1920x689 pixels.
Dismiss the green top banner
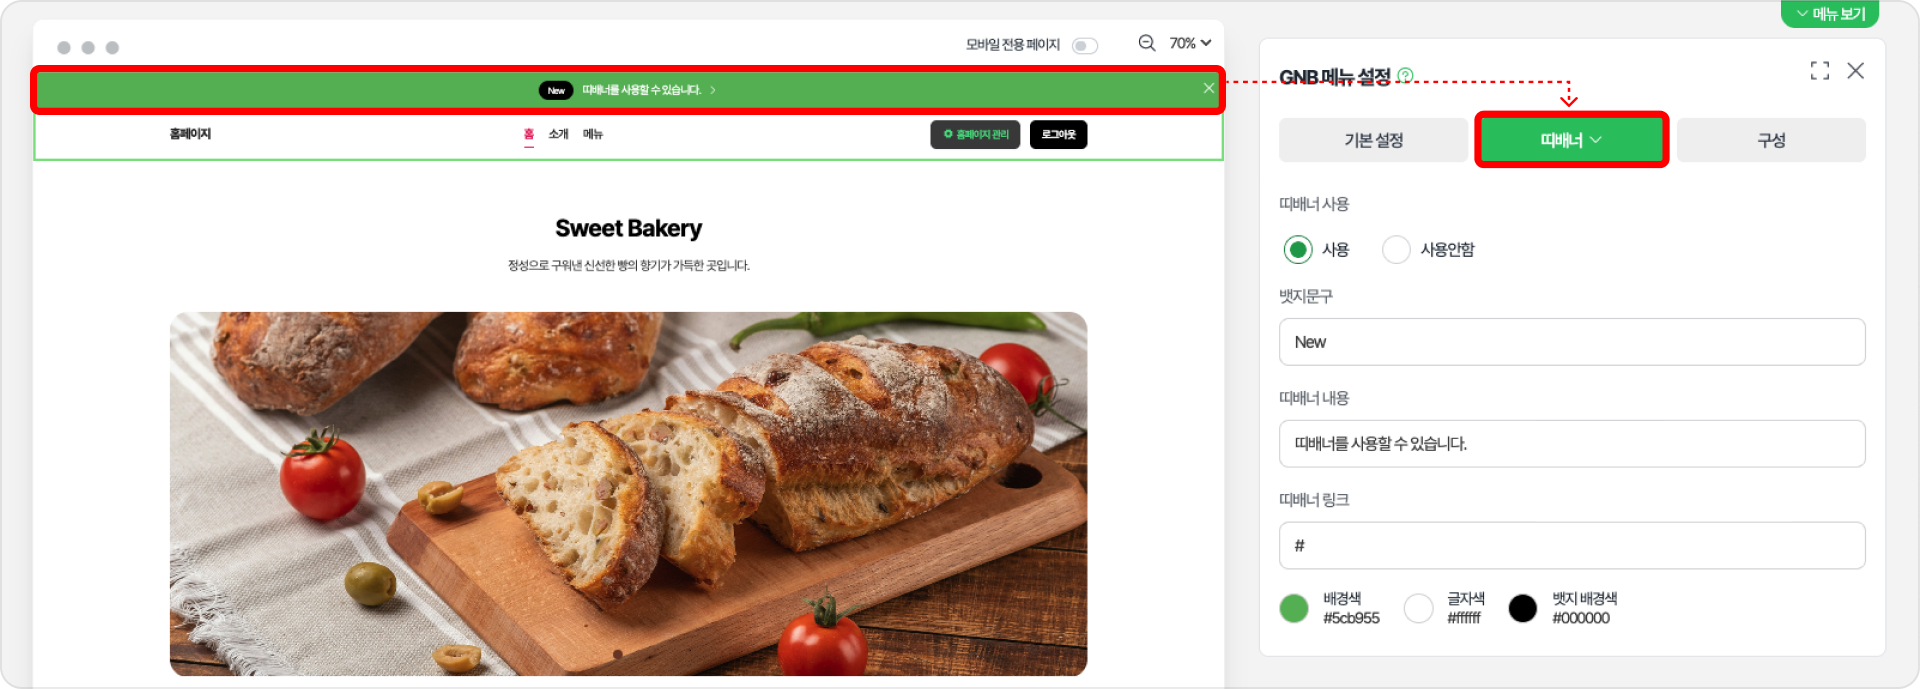pos(1209,89)
